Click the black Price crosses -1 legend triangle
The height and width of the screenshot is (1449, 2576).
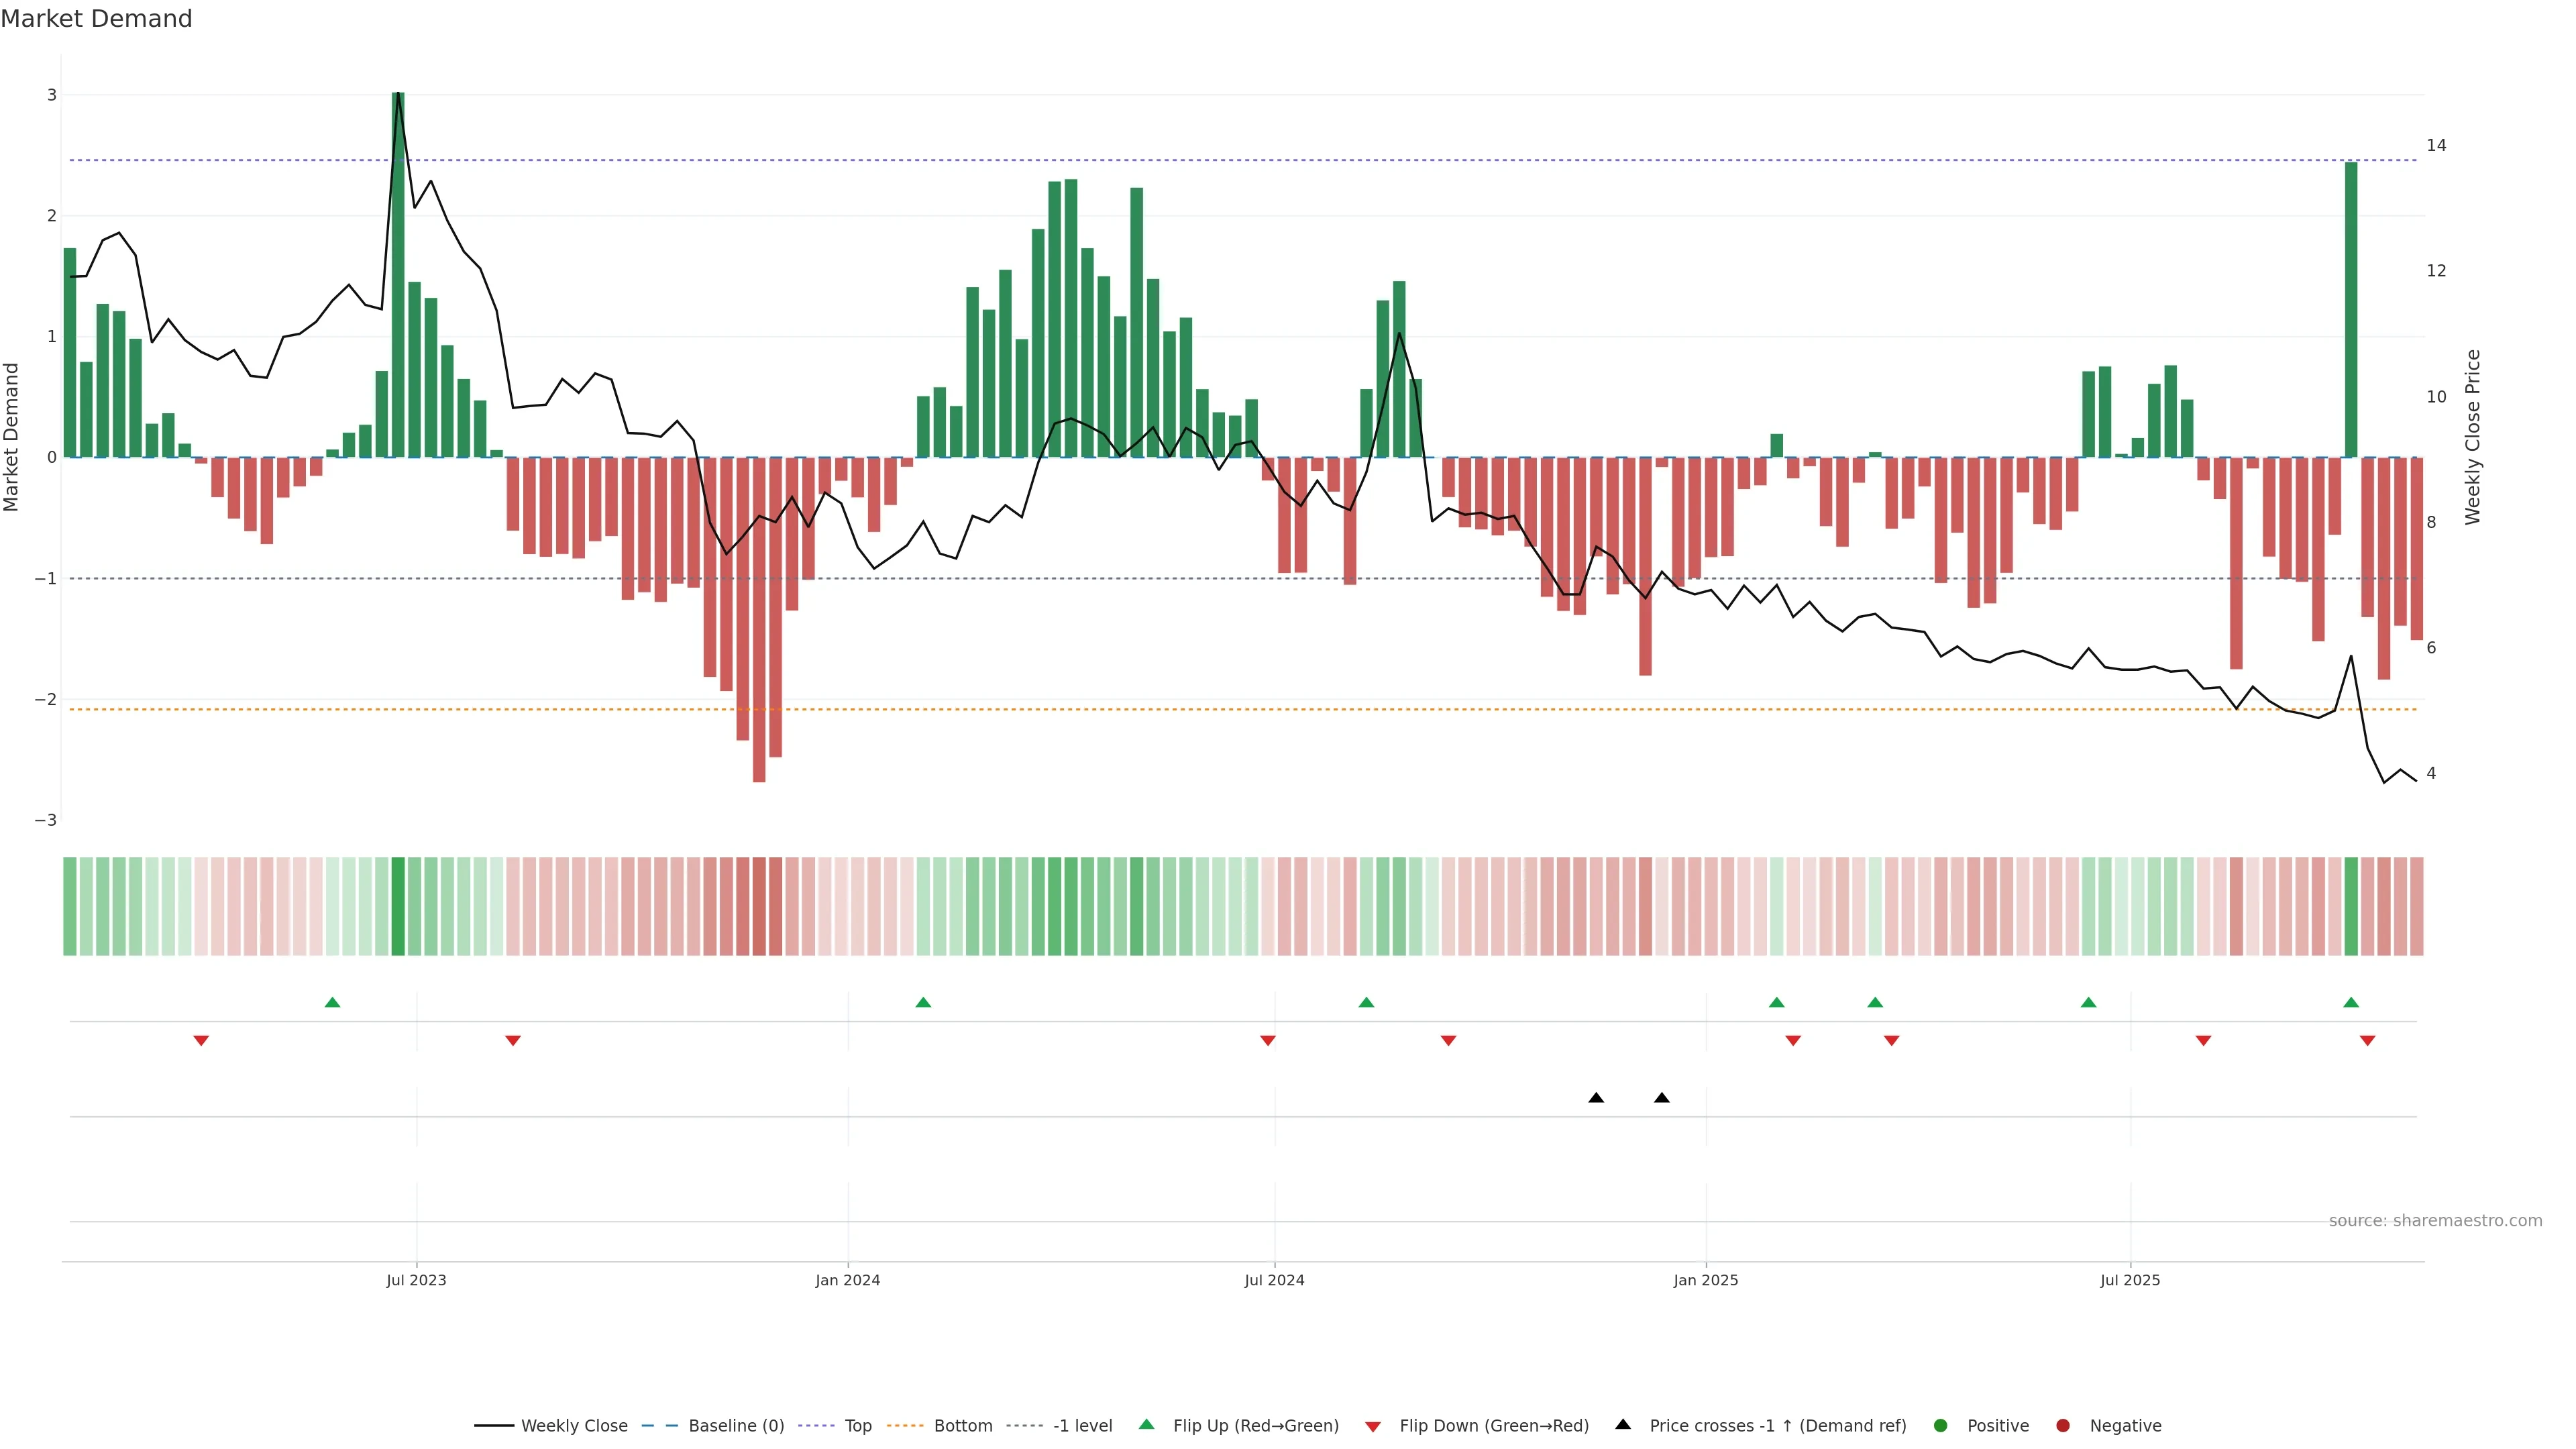click(x=1623, y=1425)
